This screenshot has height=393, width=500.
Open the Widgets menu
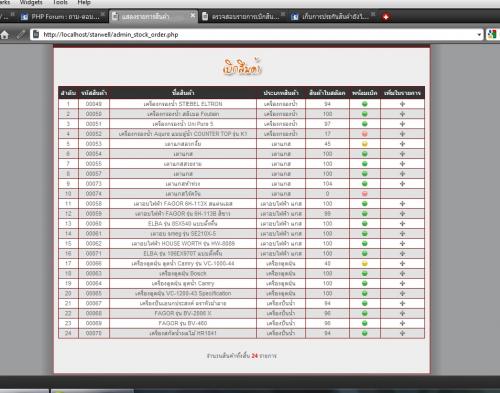click(31, 3)
